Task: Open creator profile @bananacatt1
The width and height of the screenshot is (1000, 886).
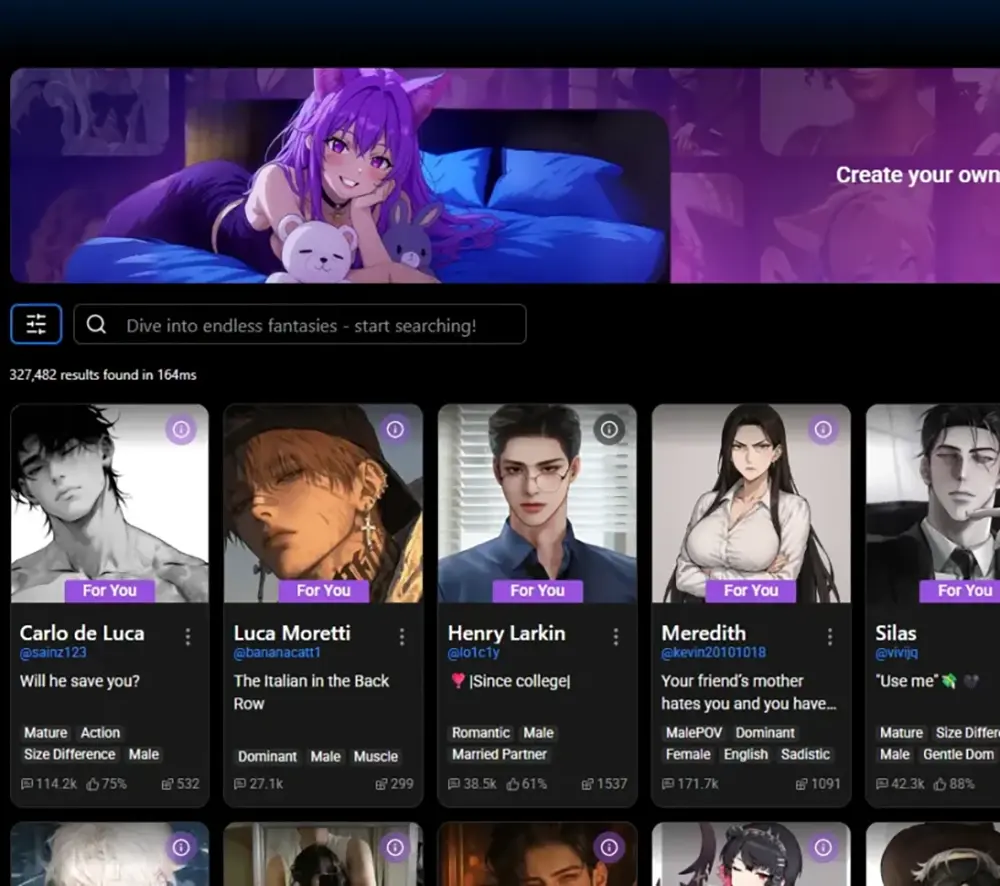Action: click(x=277, y=653)
